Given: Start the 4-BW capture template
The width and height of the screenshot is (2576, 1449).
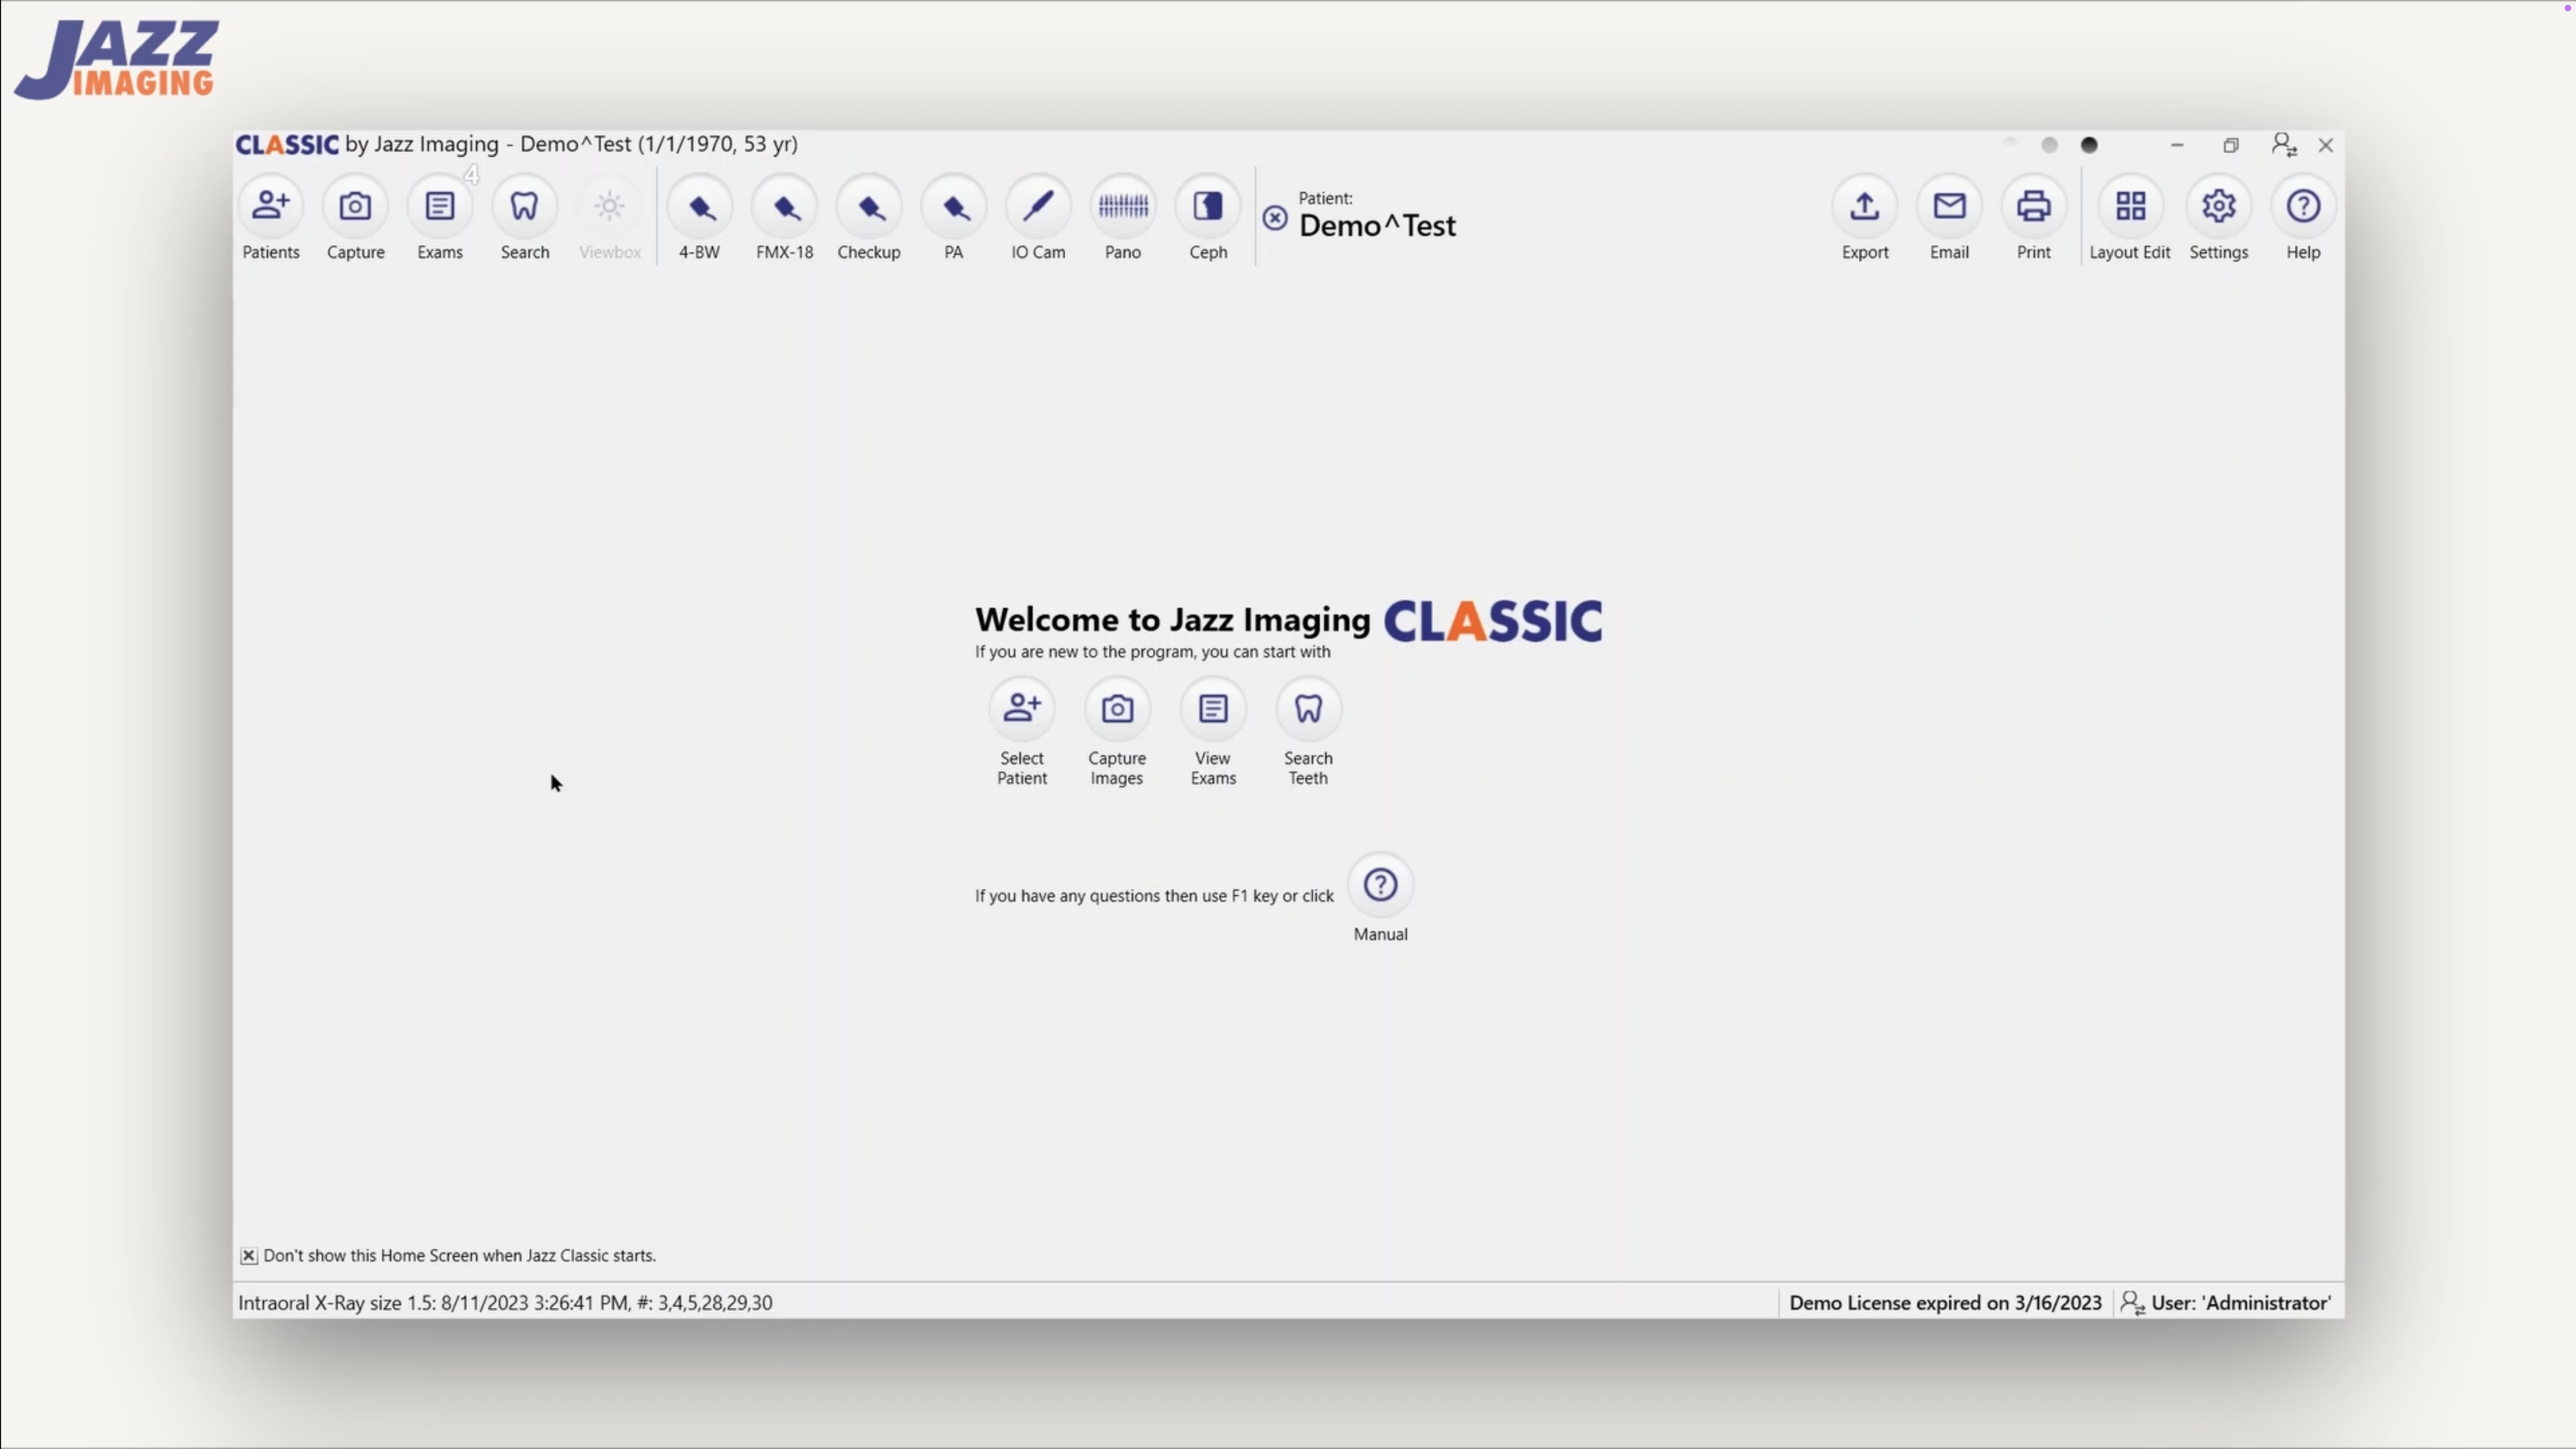Looking at the screenshot, I should pos(700,207).
